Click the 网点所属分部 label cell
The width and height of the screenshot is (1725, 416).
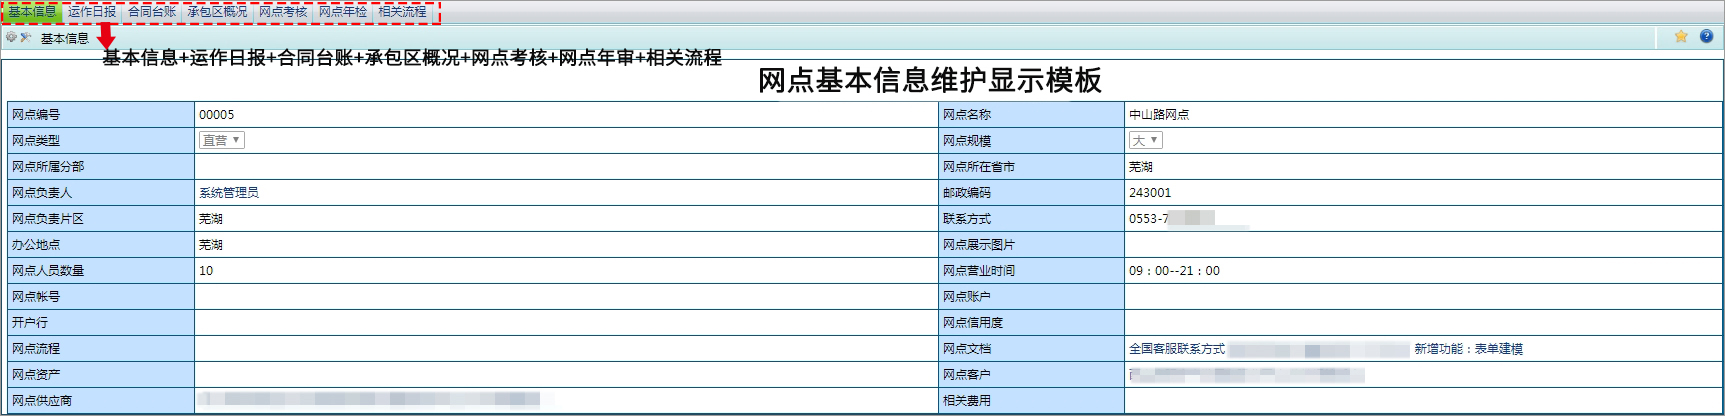[101, 167]
